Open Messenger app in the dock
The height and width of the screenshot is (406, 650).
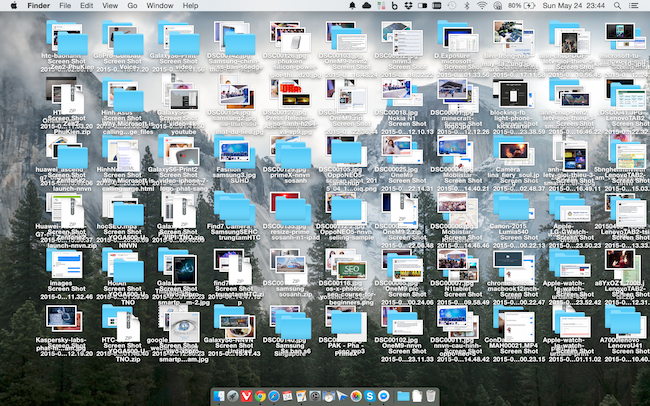(384, 396)
